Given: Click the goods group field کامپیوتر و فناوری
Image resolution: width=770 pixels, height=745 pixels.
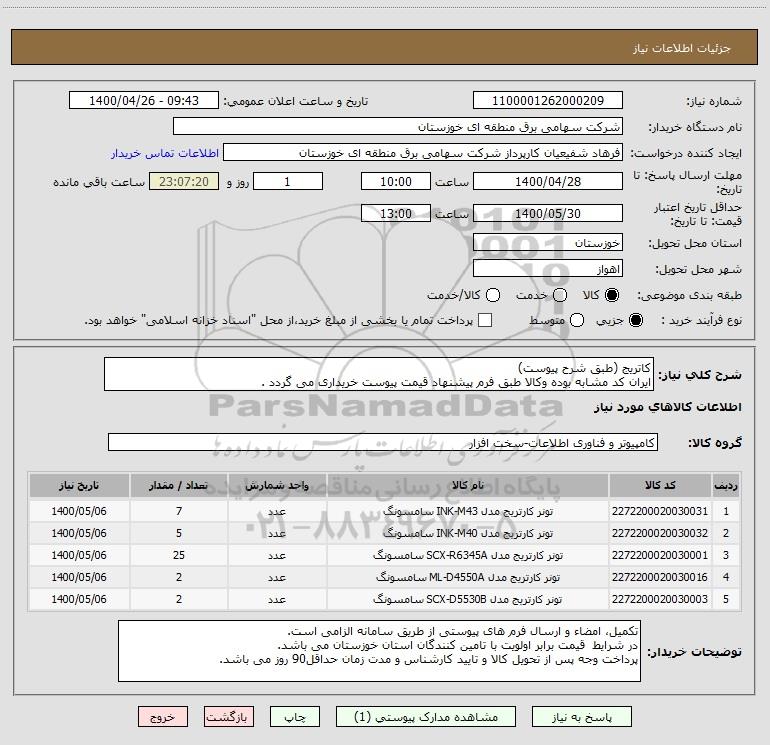Looking at the screenshot, I should 383,442.
